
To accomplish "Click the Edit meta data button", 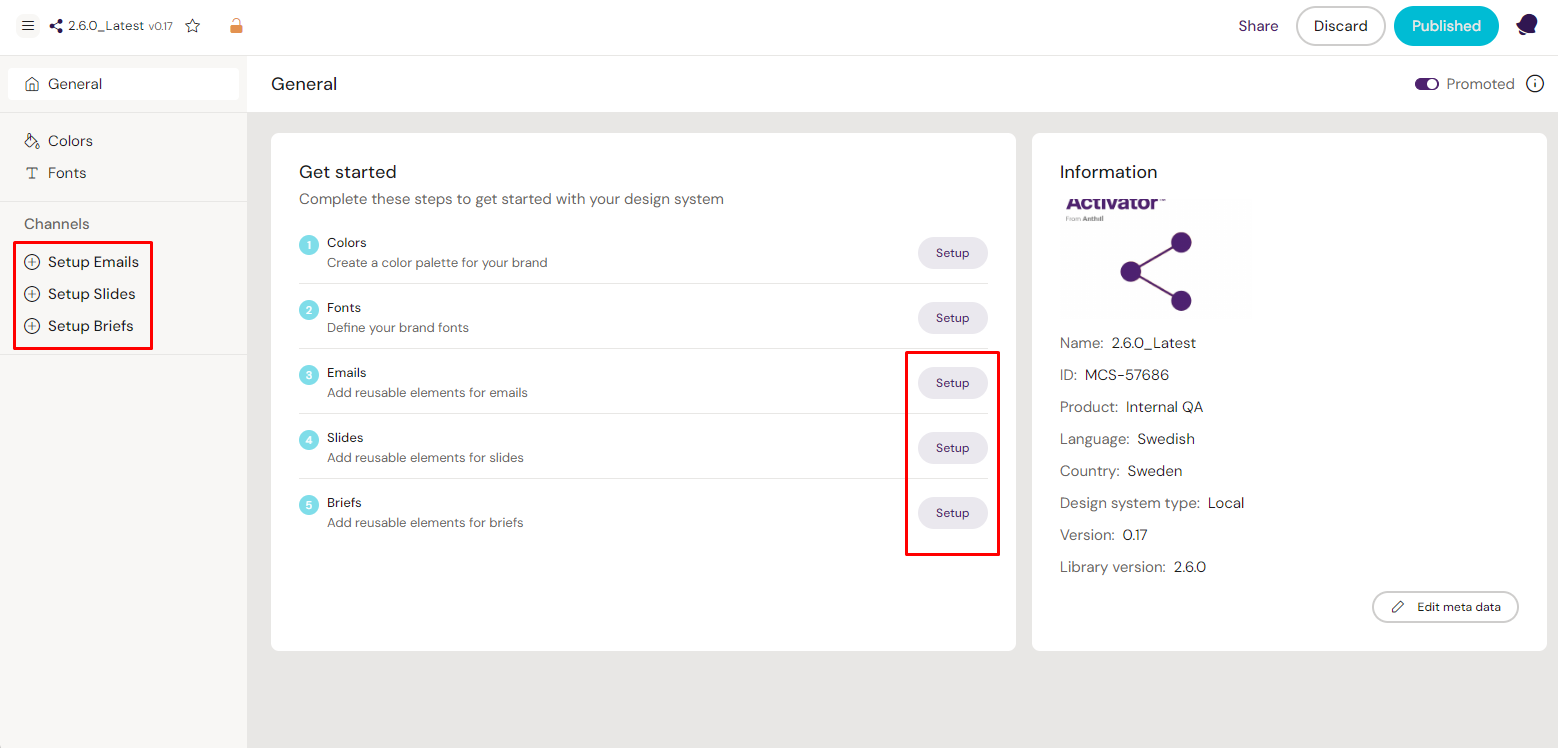I will pyautogui.click(x=1445, y=607).
